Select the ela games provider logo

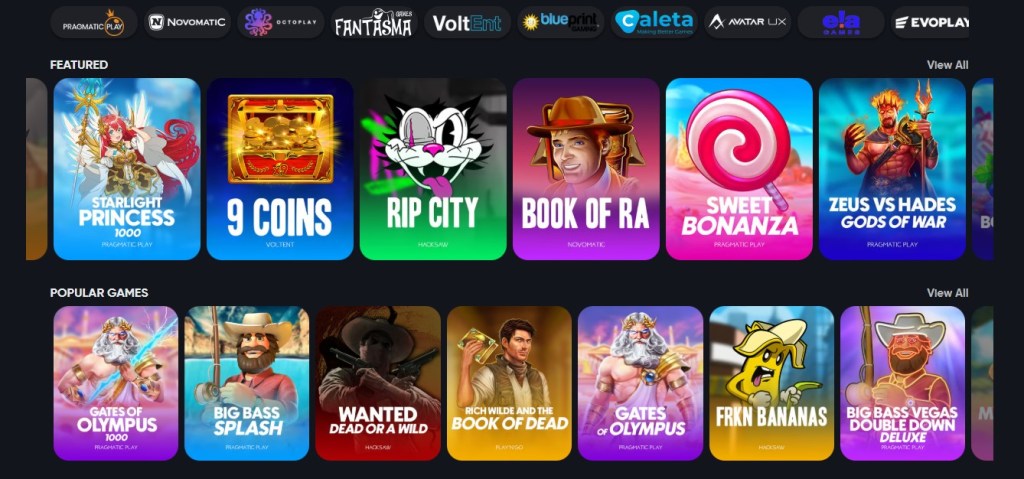coord(840,22)
